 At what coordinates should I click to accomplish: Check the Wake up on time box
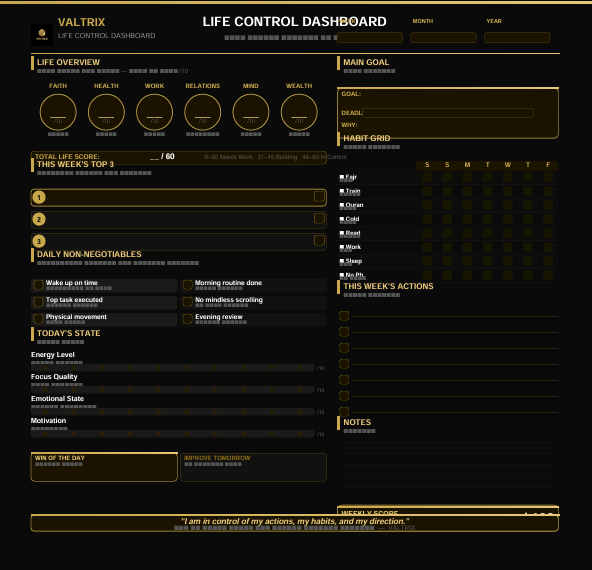pos(38,285)
